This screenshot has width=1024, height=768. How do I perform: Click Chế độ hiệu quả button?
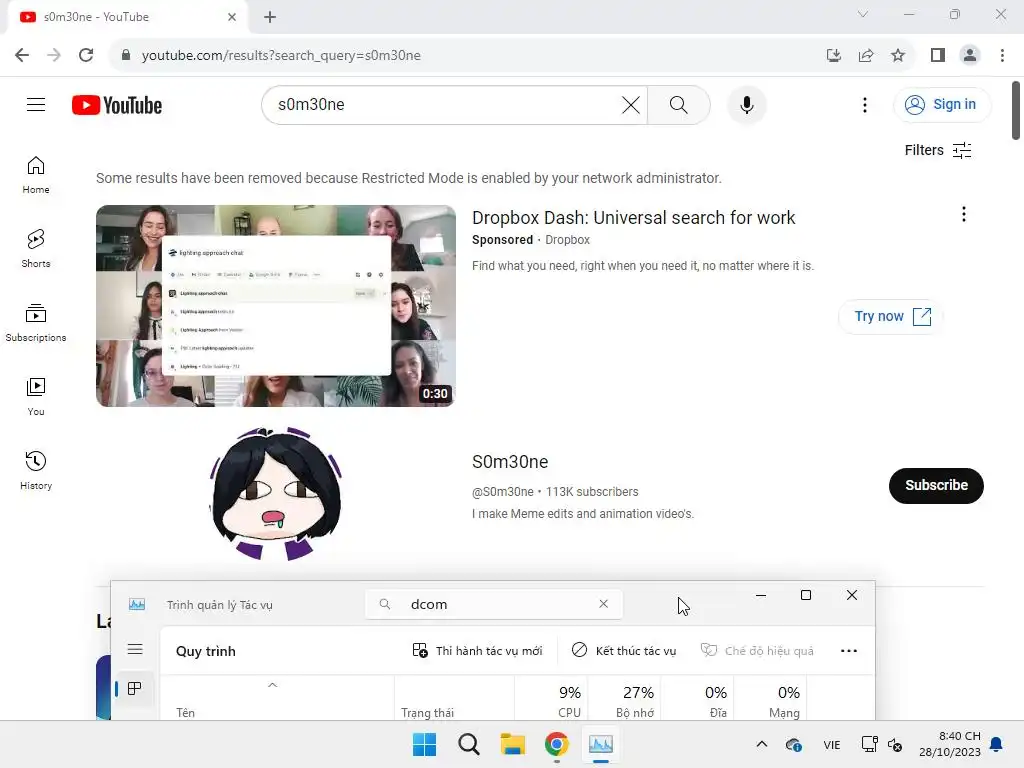(757, 650)
